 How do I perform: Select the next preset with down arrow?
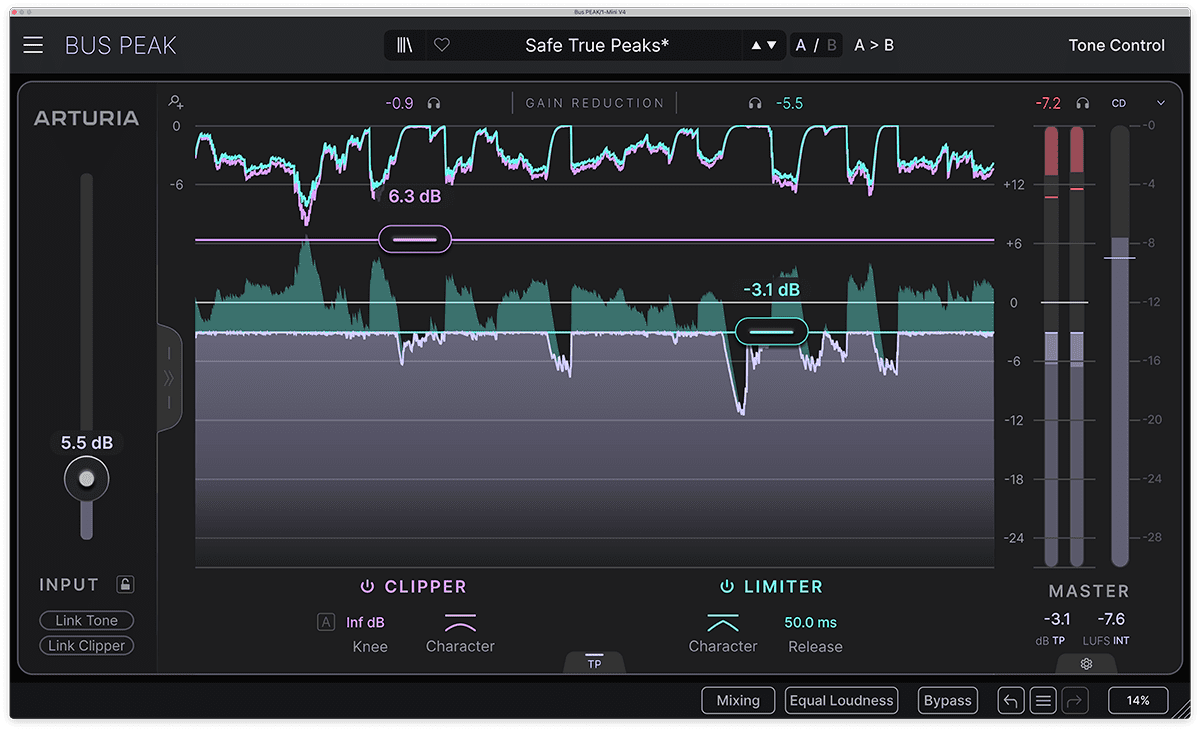tap(771, 45)
